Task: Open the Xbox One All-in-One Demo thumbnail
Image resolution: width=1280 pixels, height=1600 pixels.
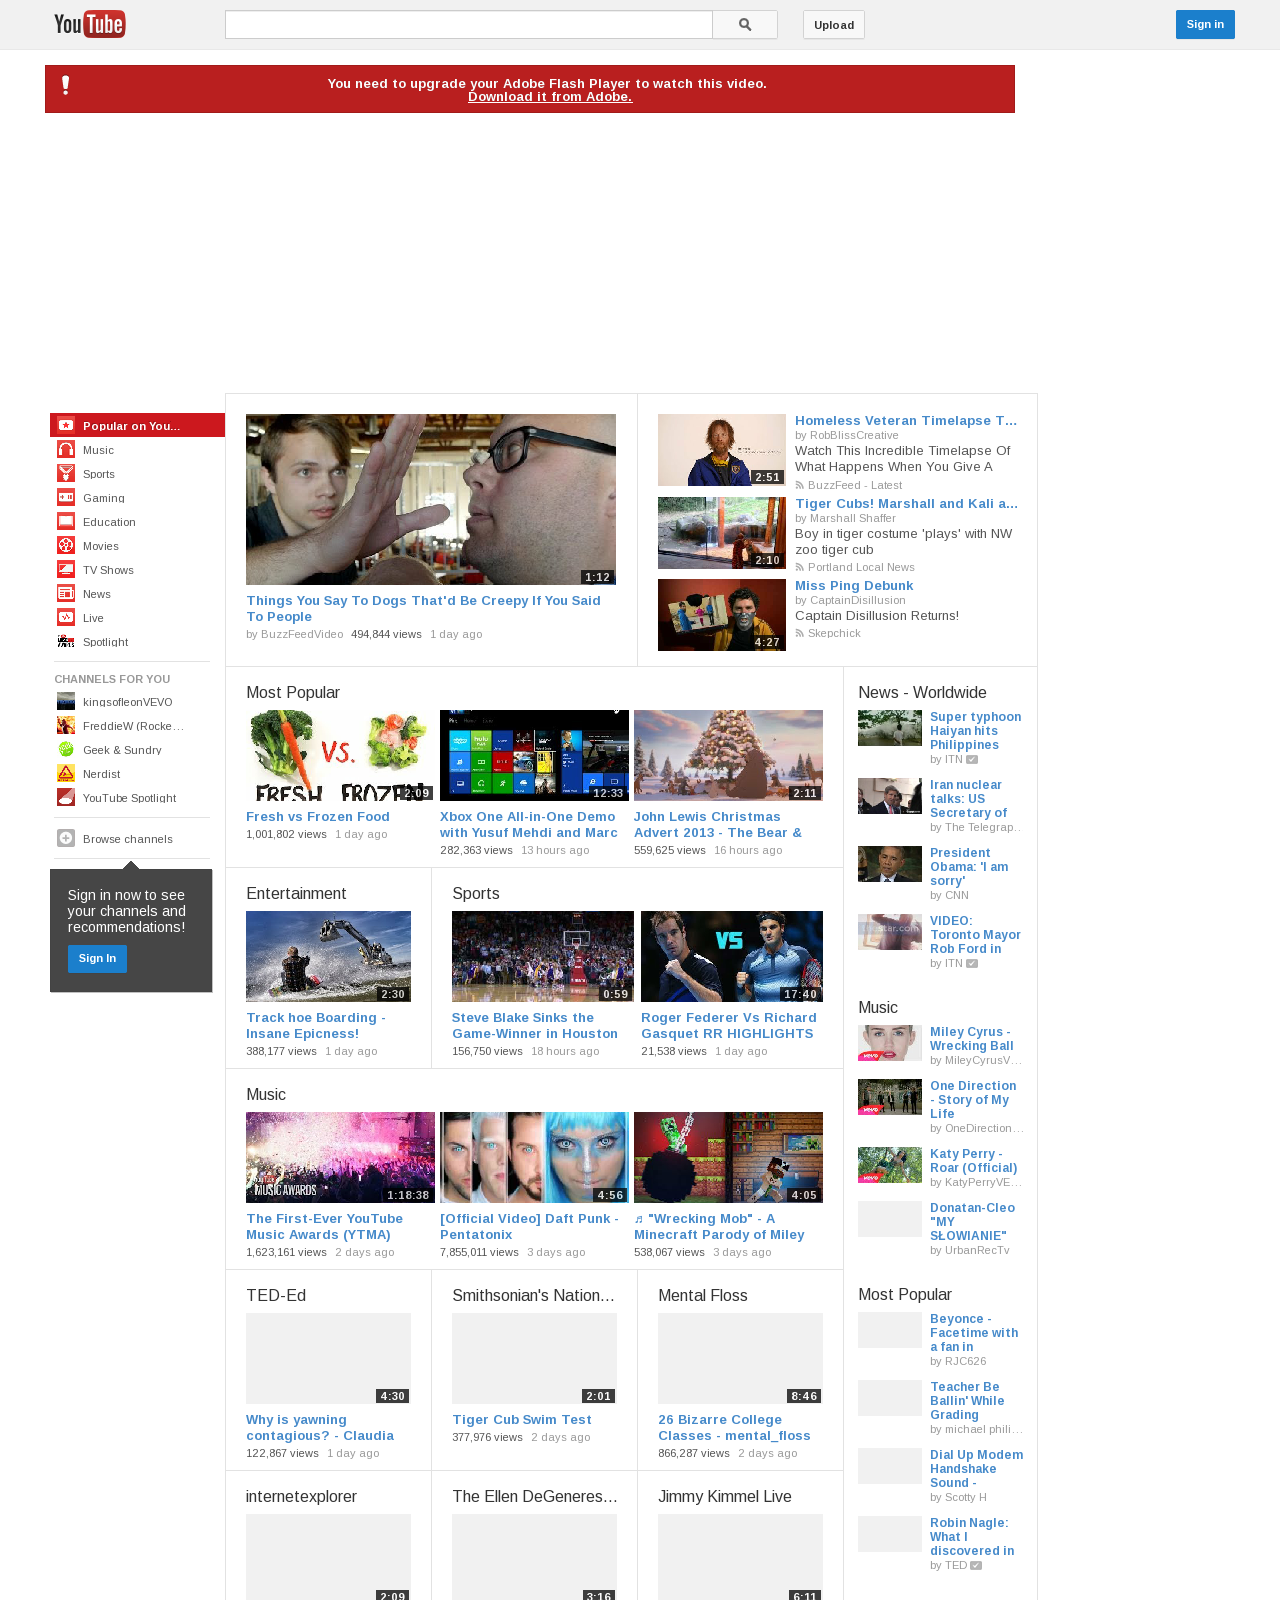Action: point(534,755)
